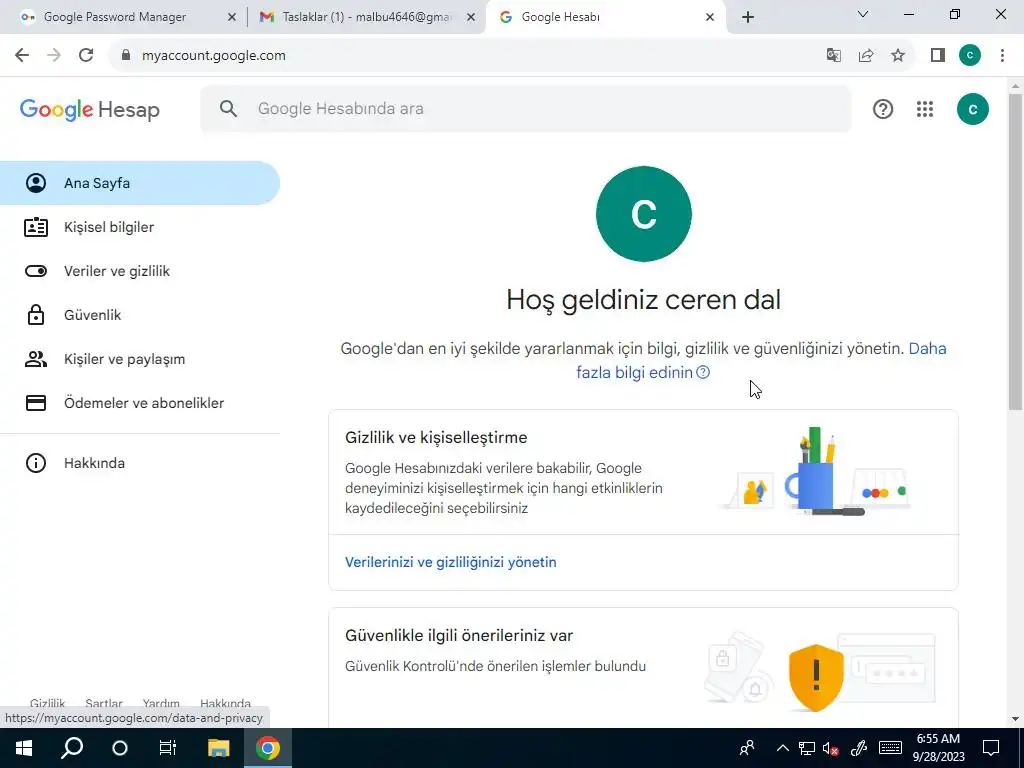
Task: Open the network tray icon
Action: [x=807, y=748]
